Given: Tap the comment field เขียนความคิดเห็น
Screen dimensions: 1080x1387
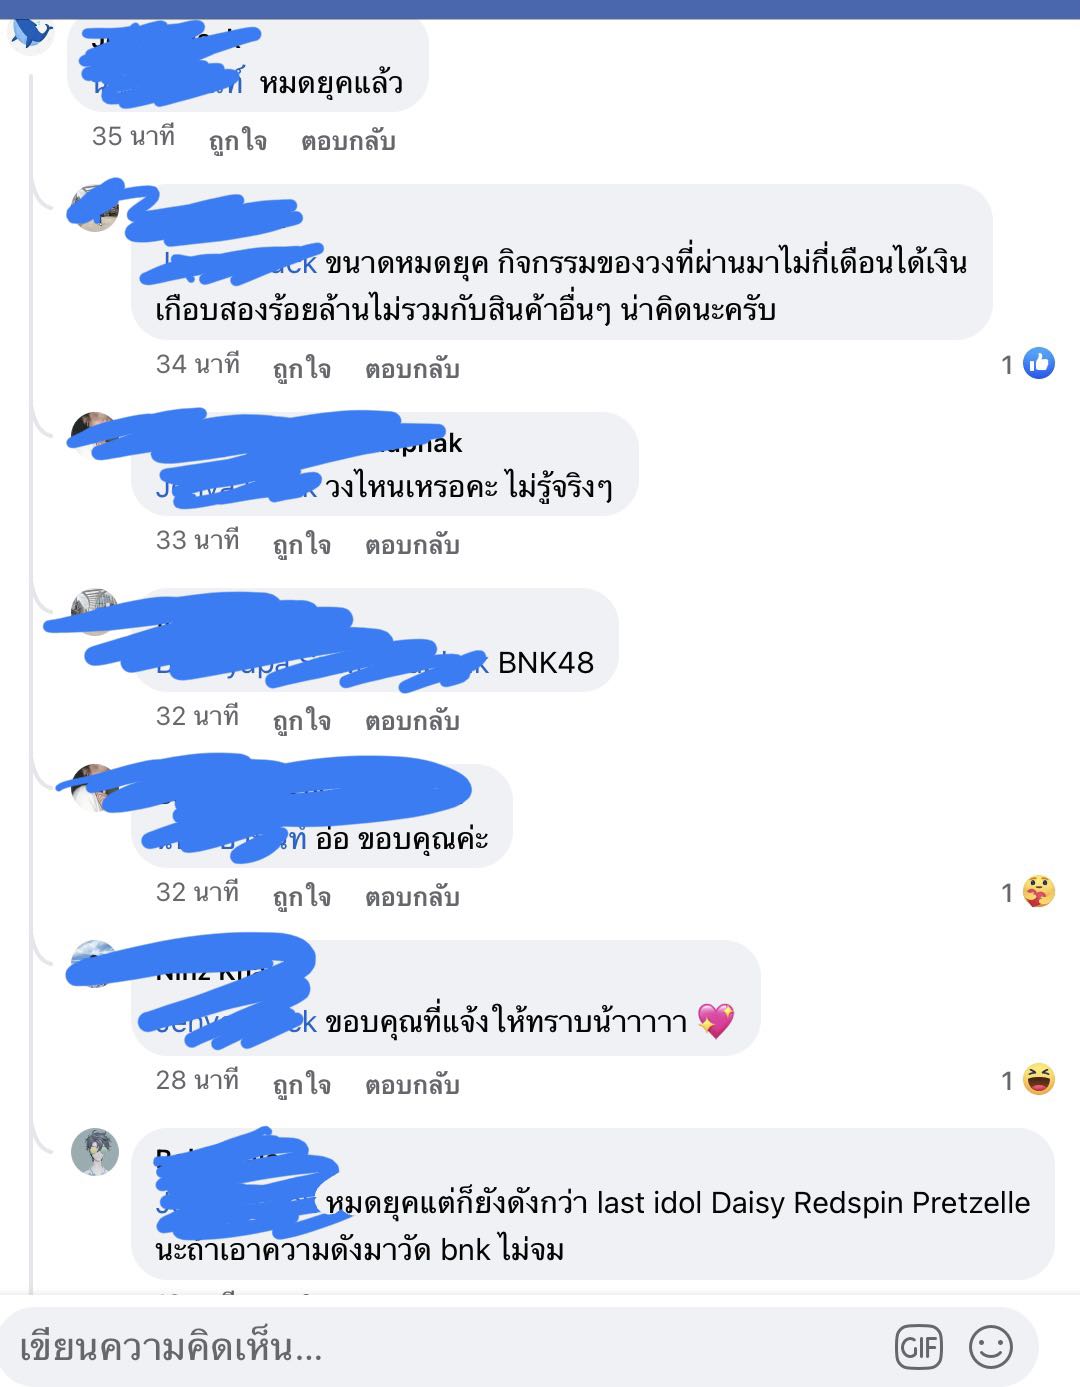Looking at the screenshot, I should pyautogui.click(x=440, y=1347).
